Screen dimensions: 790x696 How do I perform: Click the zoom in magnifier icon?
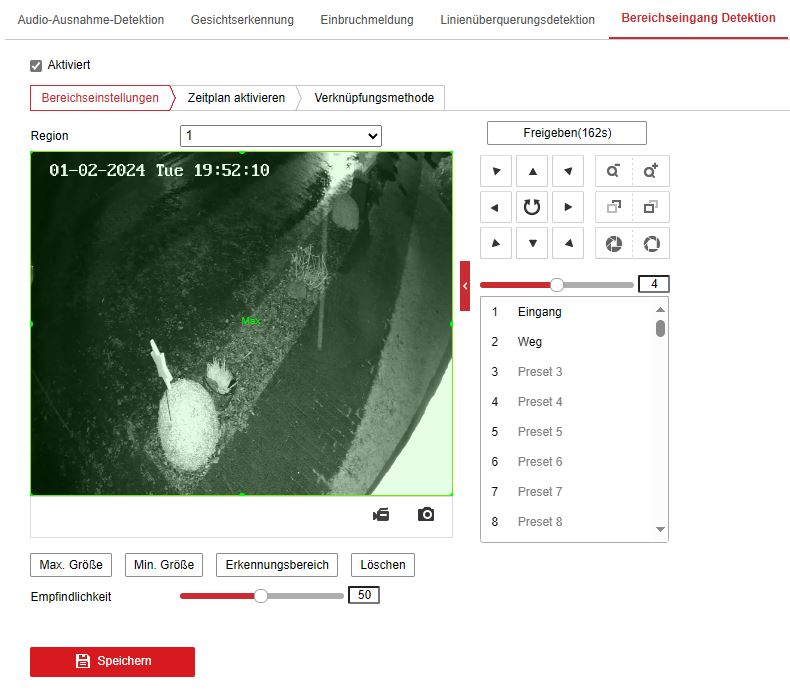(x=651, y=171)
